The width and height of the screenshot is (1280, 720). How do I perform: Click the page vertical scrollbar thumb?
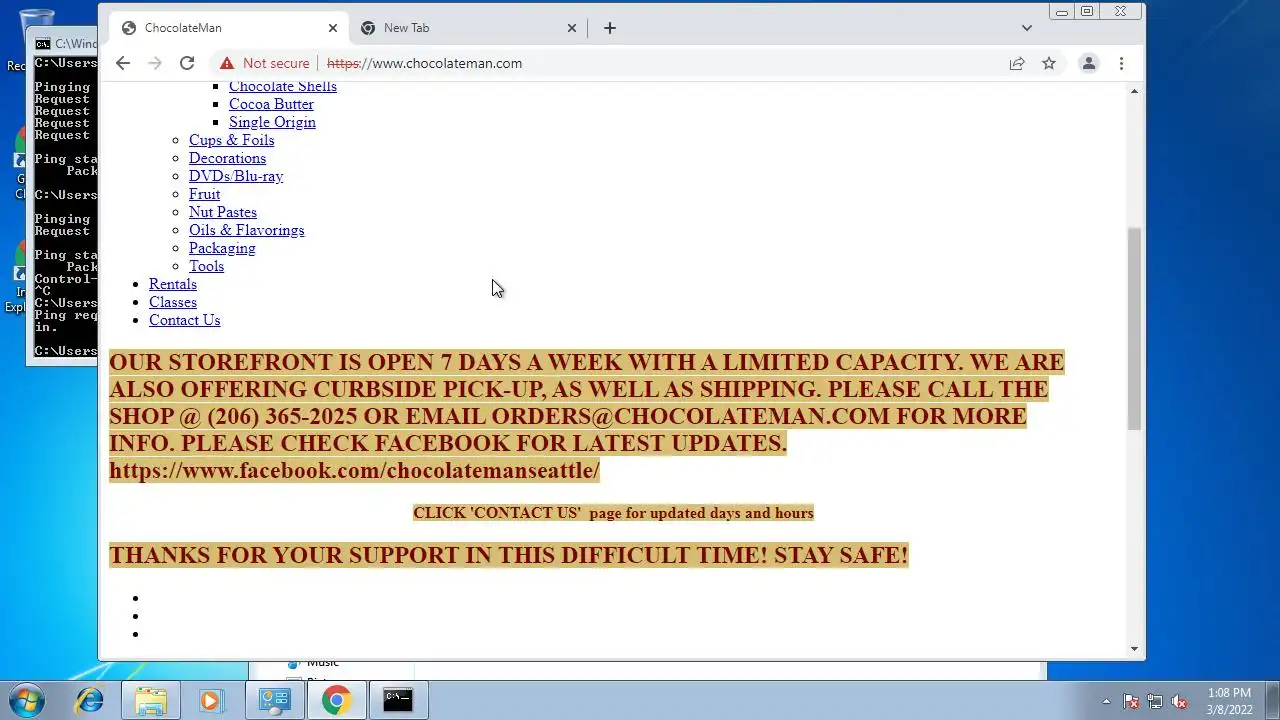(1134, 328)
